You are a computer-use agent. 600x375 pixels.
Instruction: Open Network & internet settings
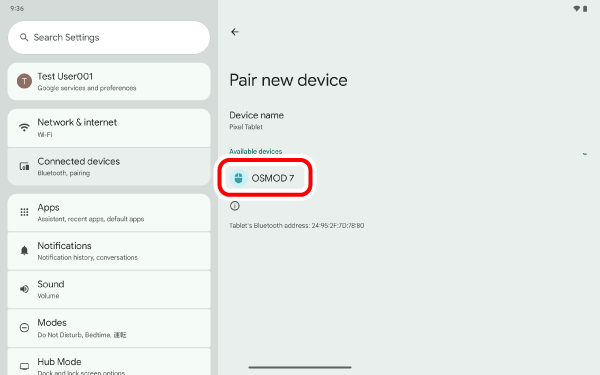[x=109, y=128]
